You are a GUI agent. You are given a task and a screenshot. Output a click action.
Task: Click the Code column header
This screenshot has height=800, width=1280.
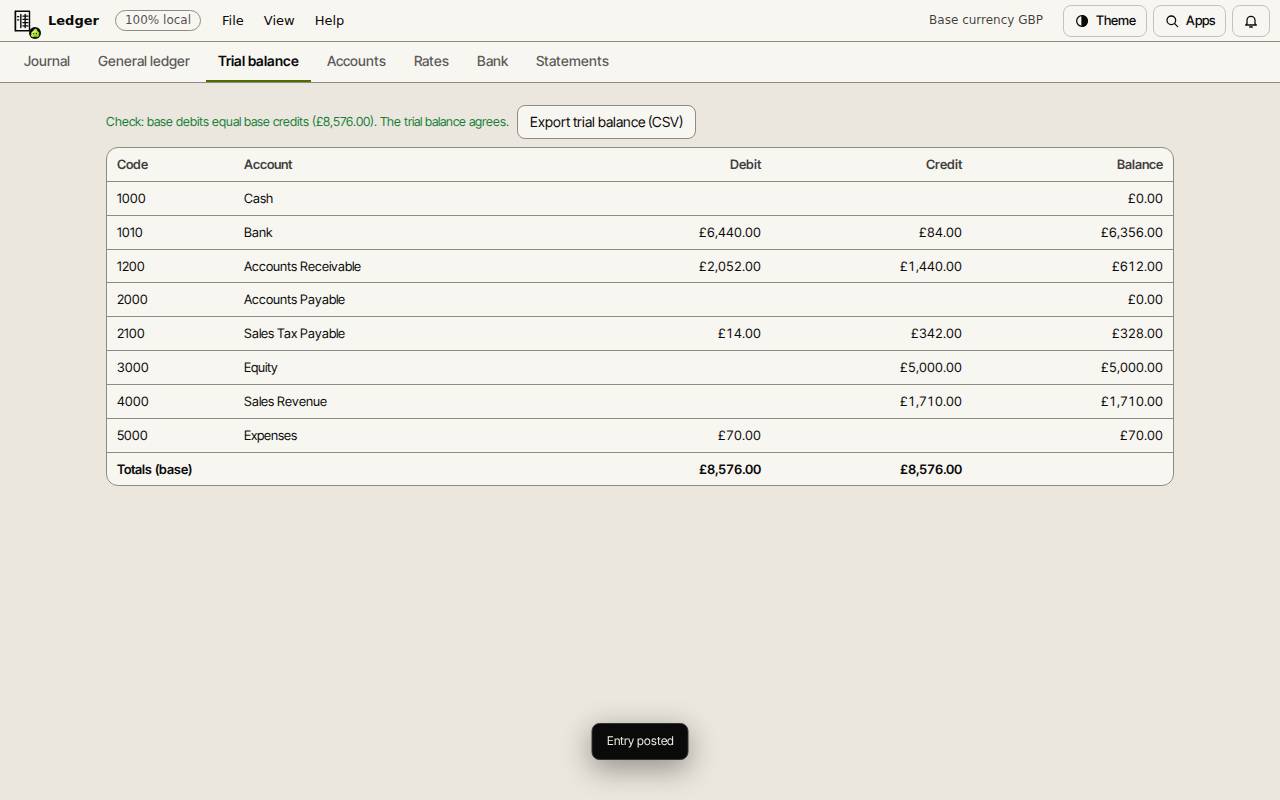(x=132, y=164)
